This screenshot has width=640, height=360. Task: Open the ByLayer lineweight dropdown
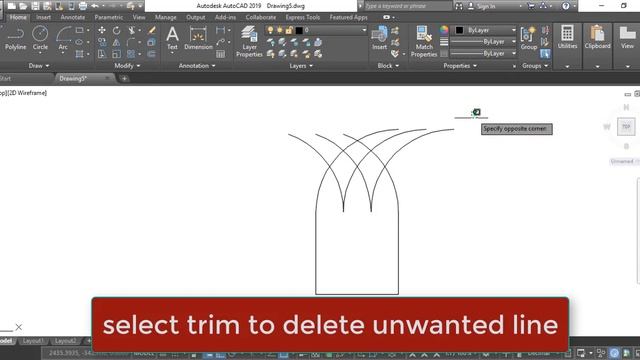tap(513, 42)
